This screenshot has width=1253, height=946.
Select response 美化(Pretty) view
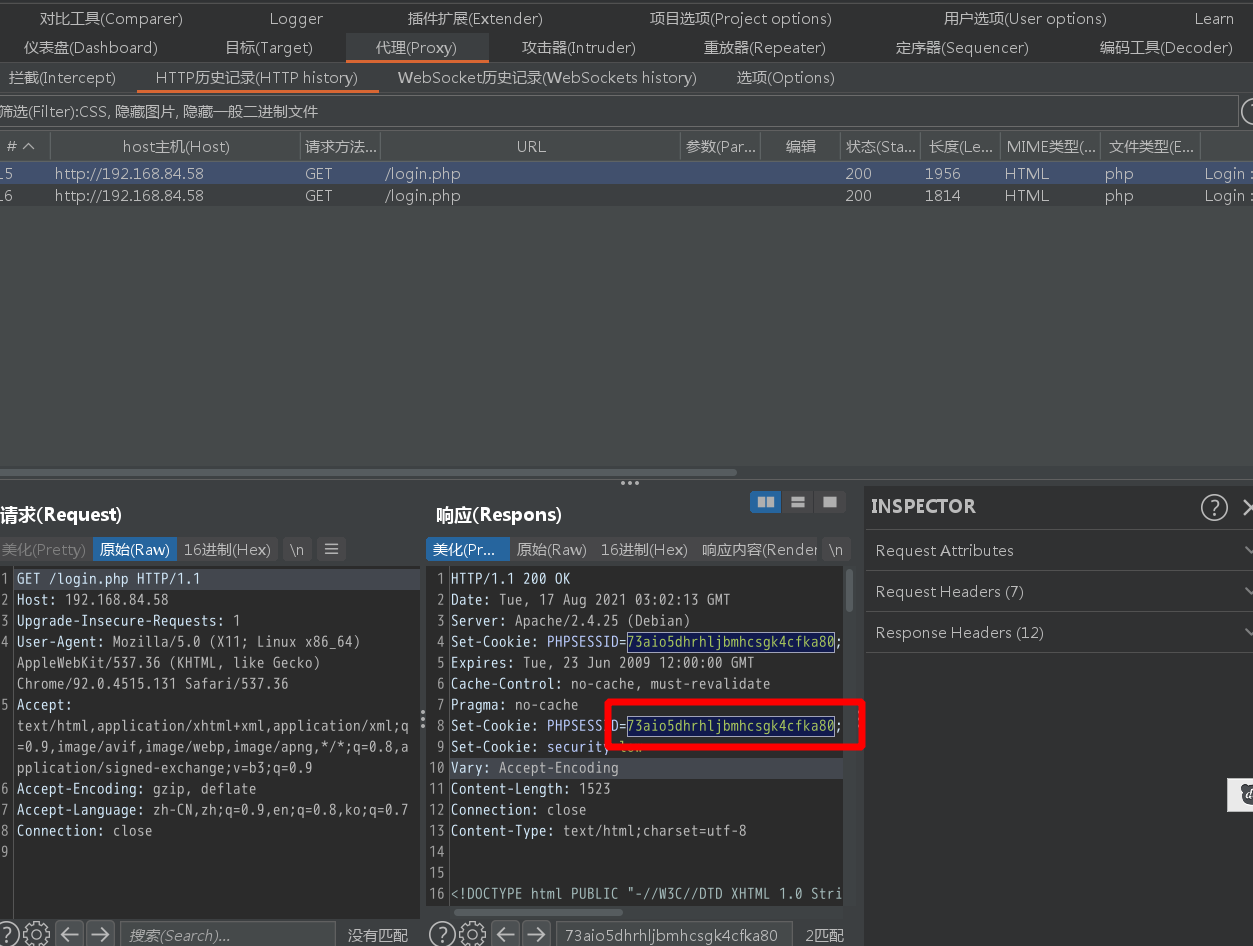pos(467,549)
